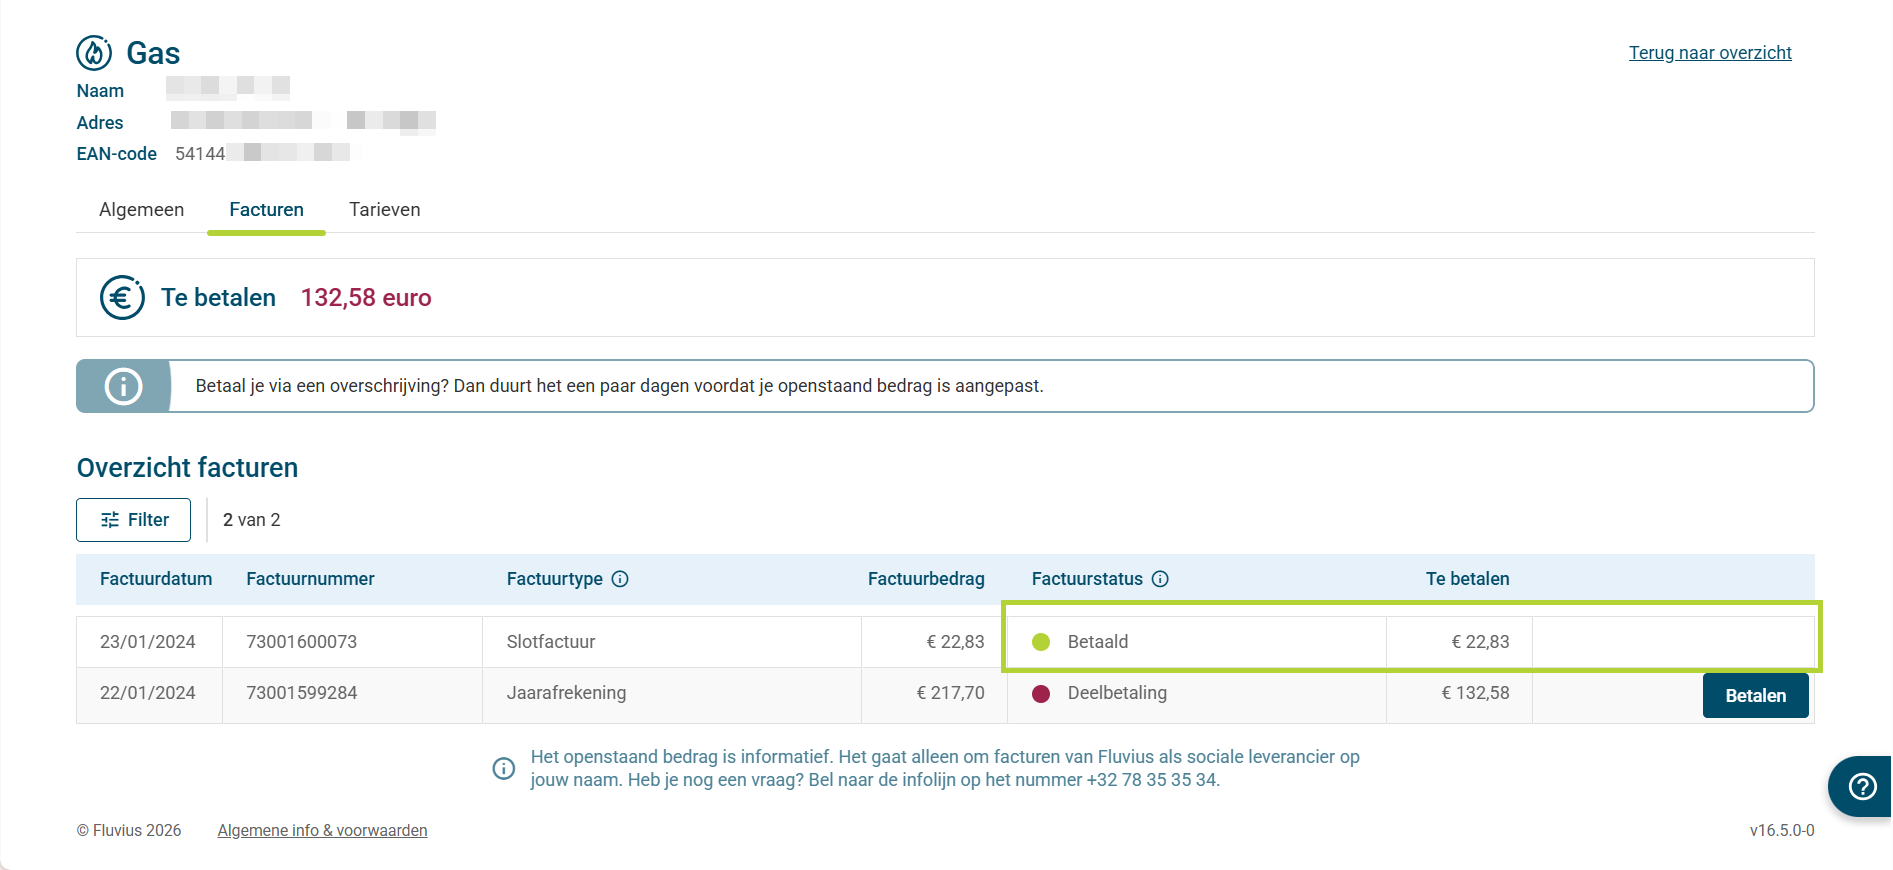Click the euro symbol icon

[122, 298]
